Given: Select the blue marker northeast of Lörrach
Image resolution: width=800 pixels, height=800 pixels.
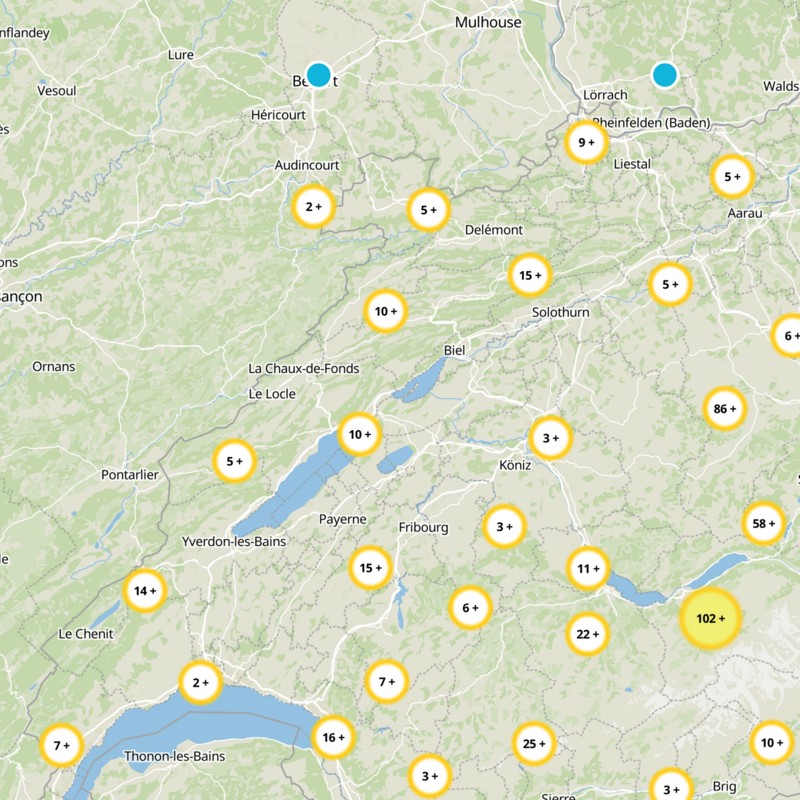Looking at the screenshot, I should (664, 75).
